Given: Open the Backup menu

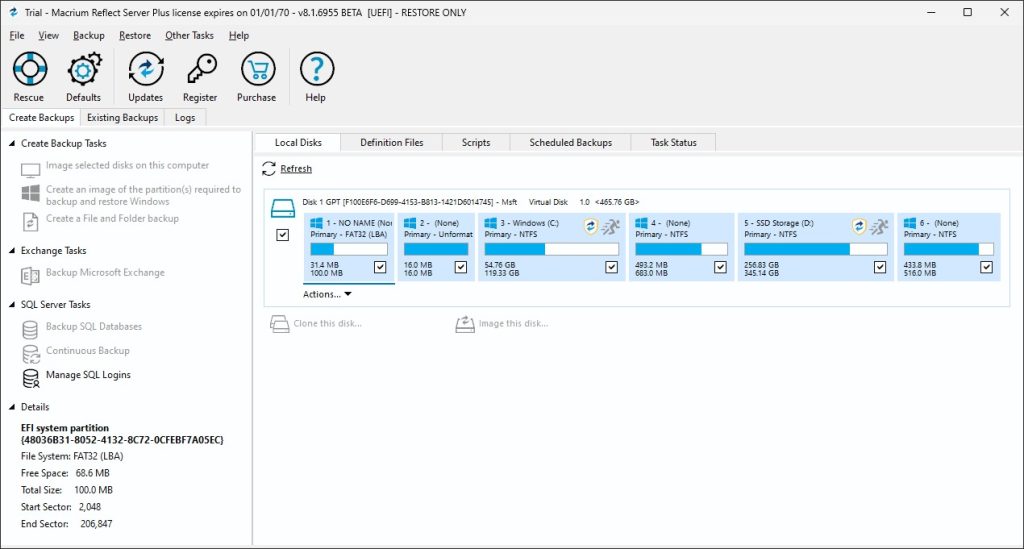Looking at the screenshot, I should coord(89,35).
